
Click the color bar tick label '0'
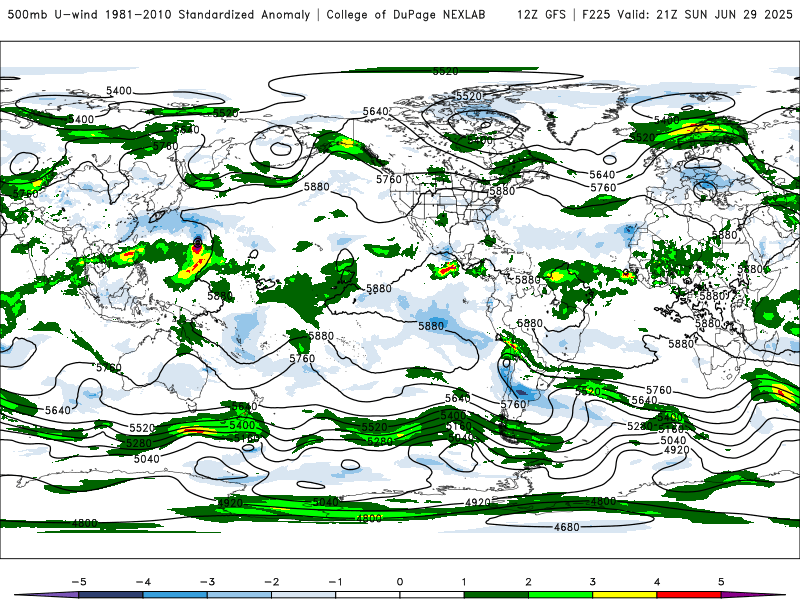click(400, 582)
